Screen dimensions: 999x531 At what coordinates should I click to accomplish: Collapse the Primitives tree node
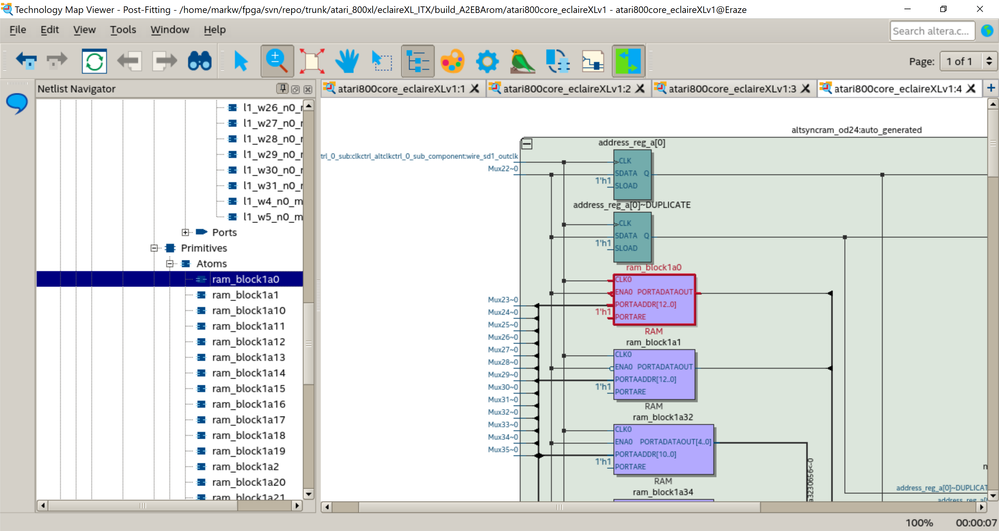(154, 248)
